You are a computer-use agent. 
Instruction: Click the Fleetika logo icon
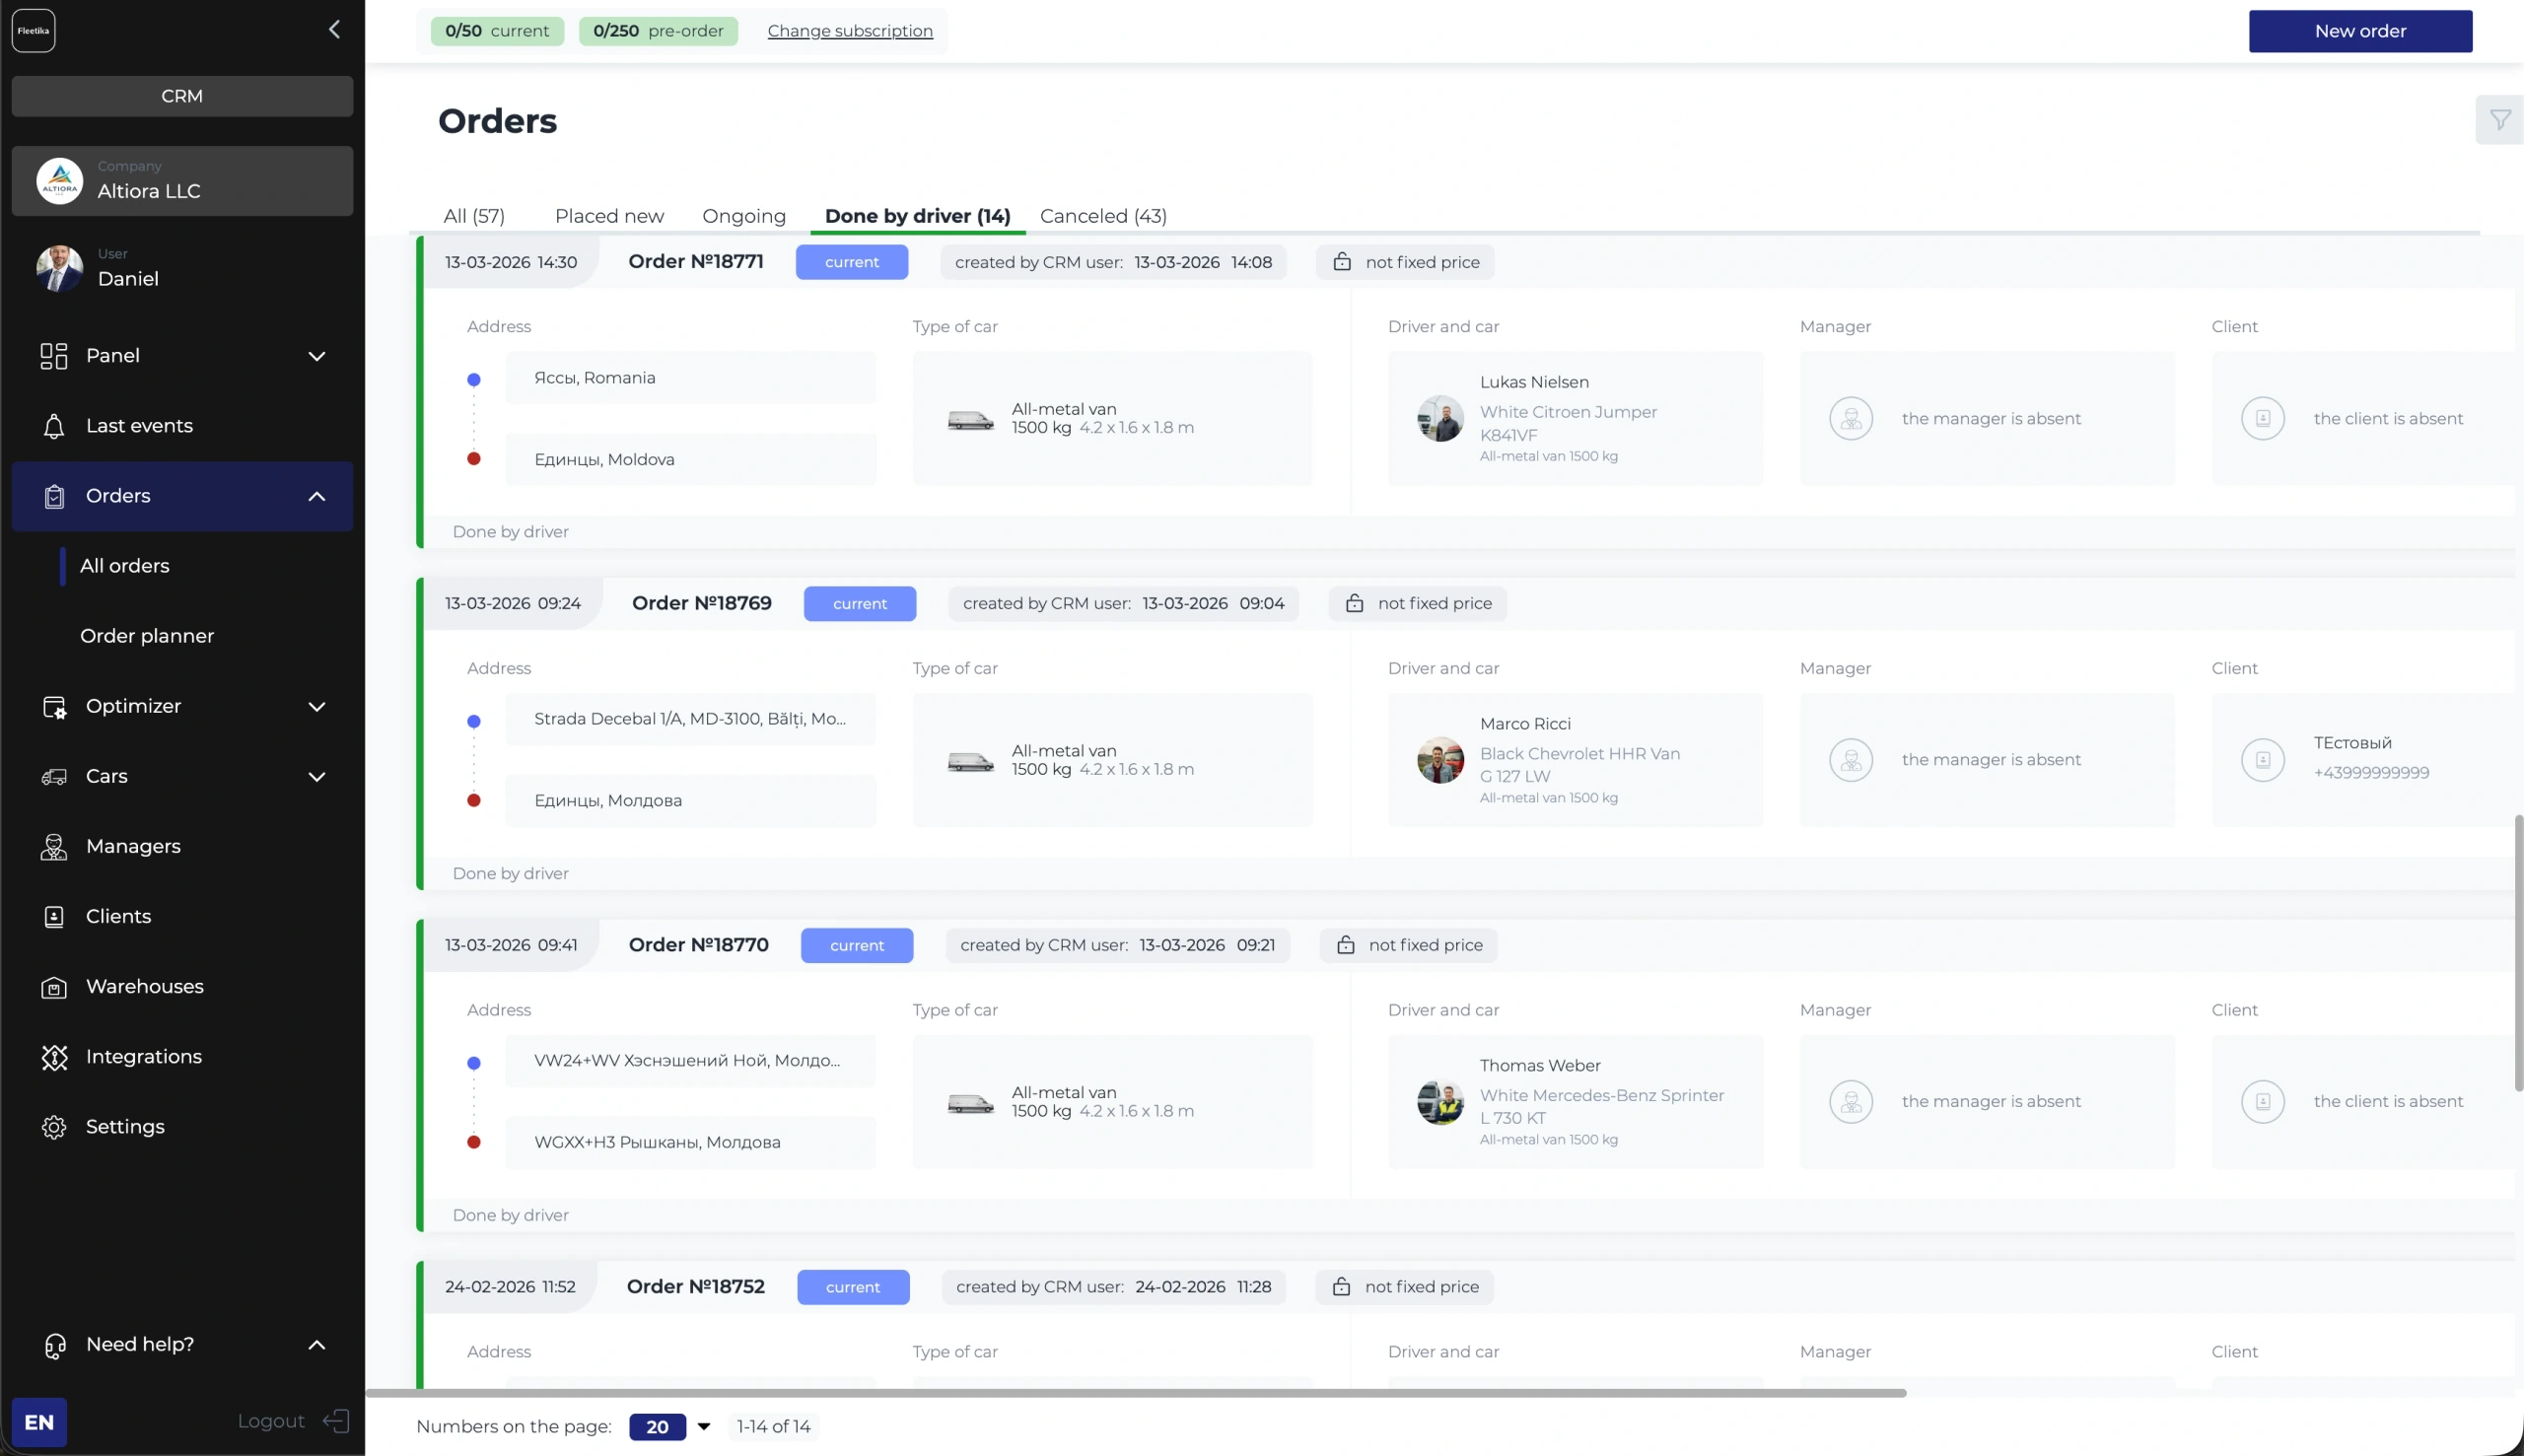(x=33, y=31)
